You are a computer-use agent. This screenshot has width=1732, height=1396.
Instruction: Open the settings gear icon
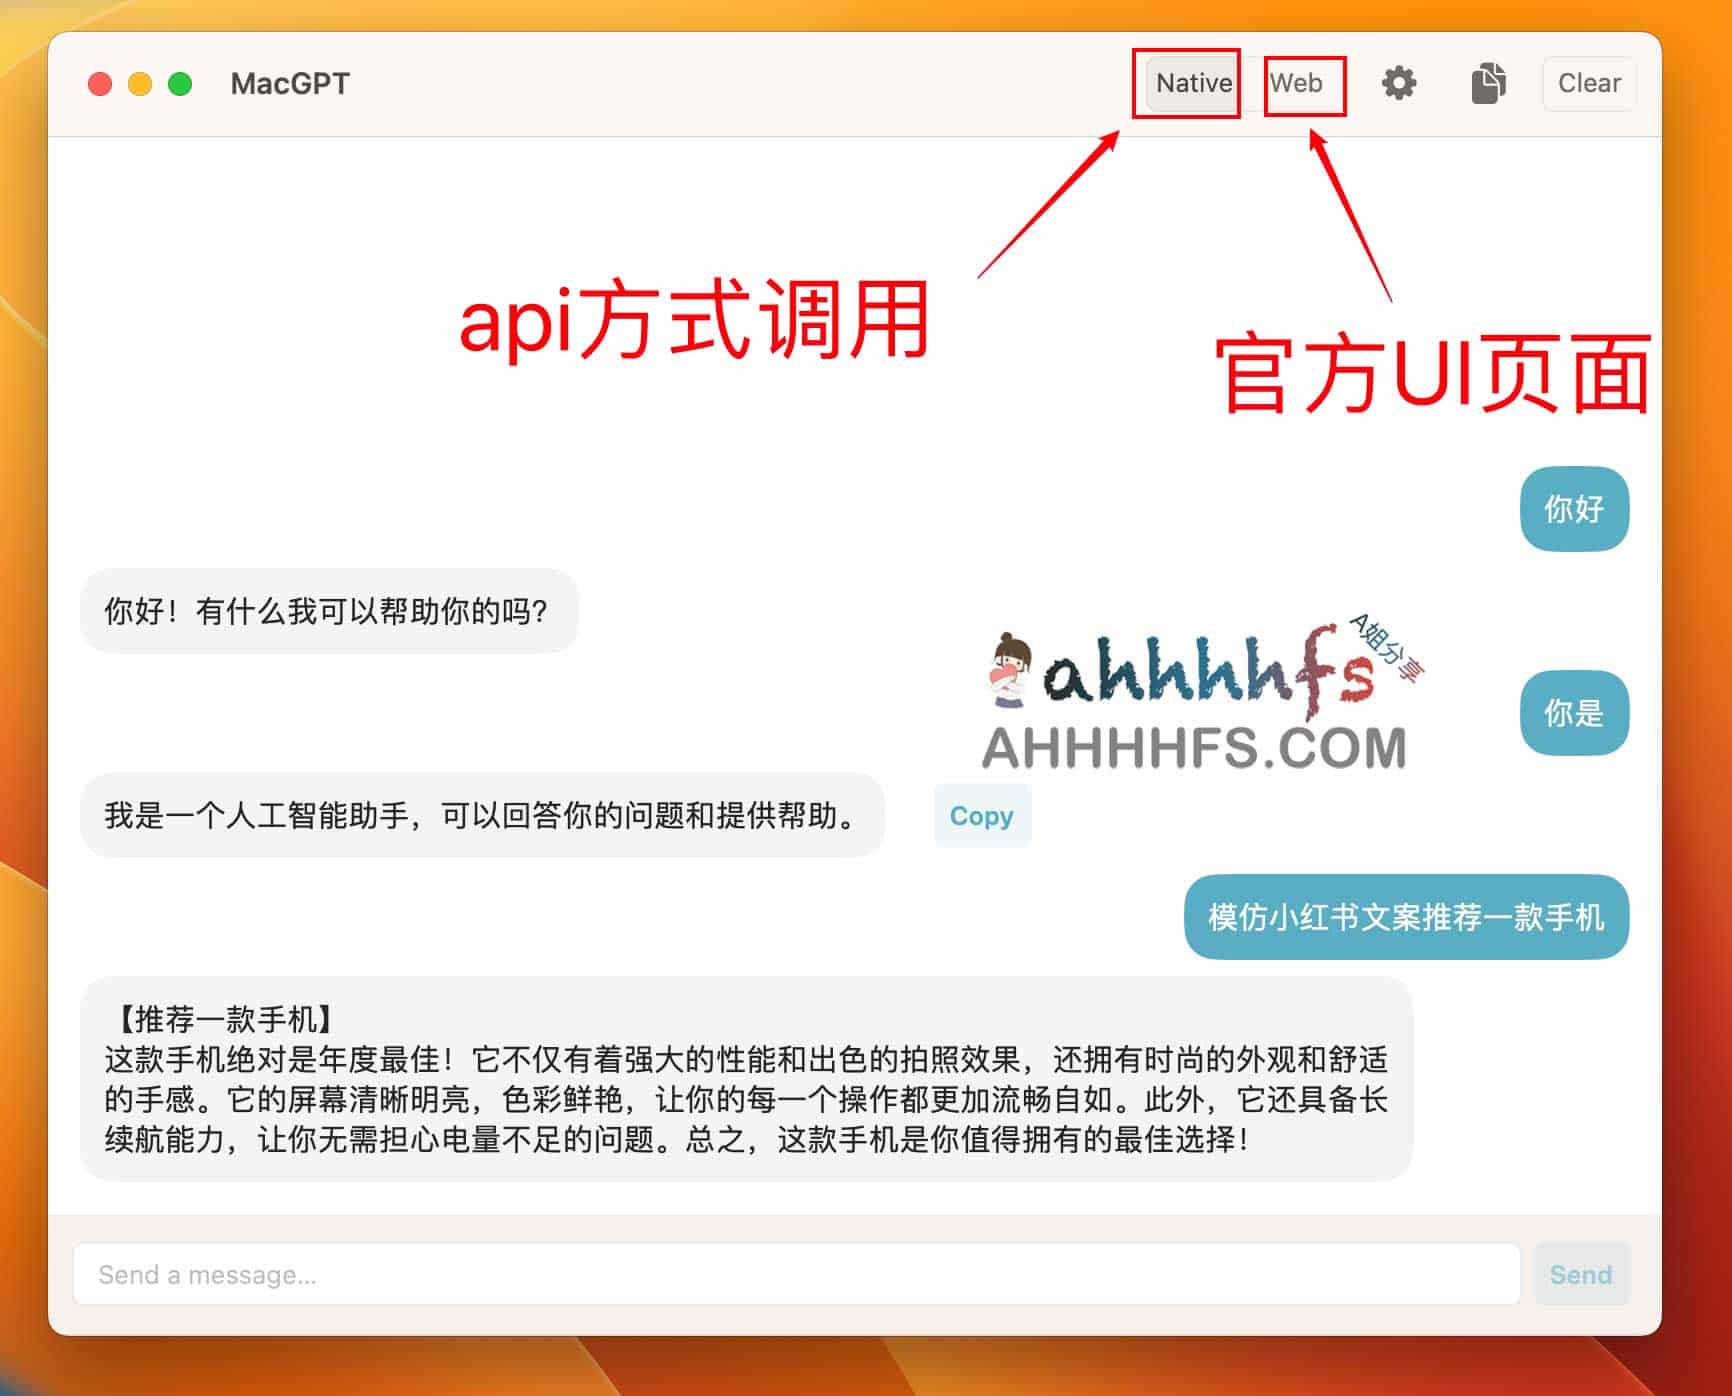coord(1399,83)
